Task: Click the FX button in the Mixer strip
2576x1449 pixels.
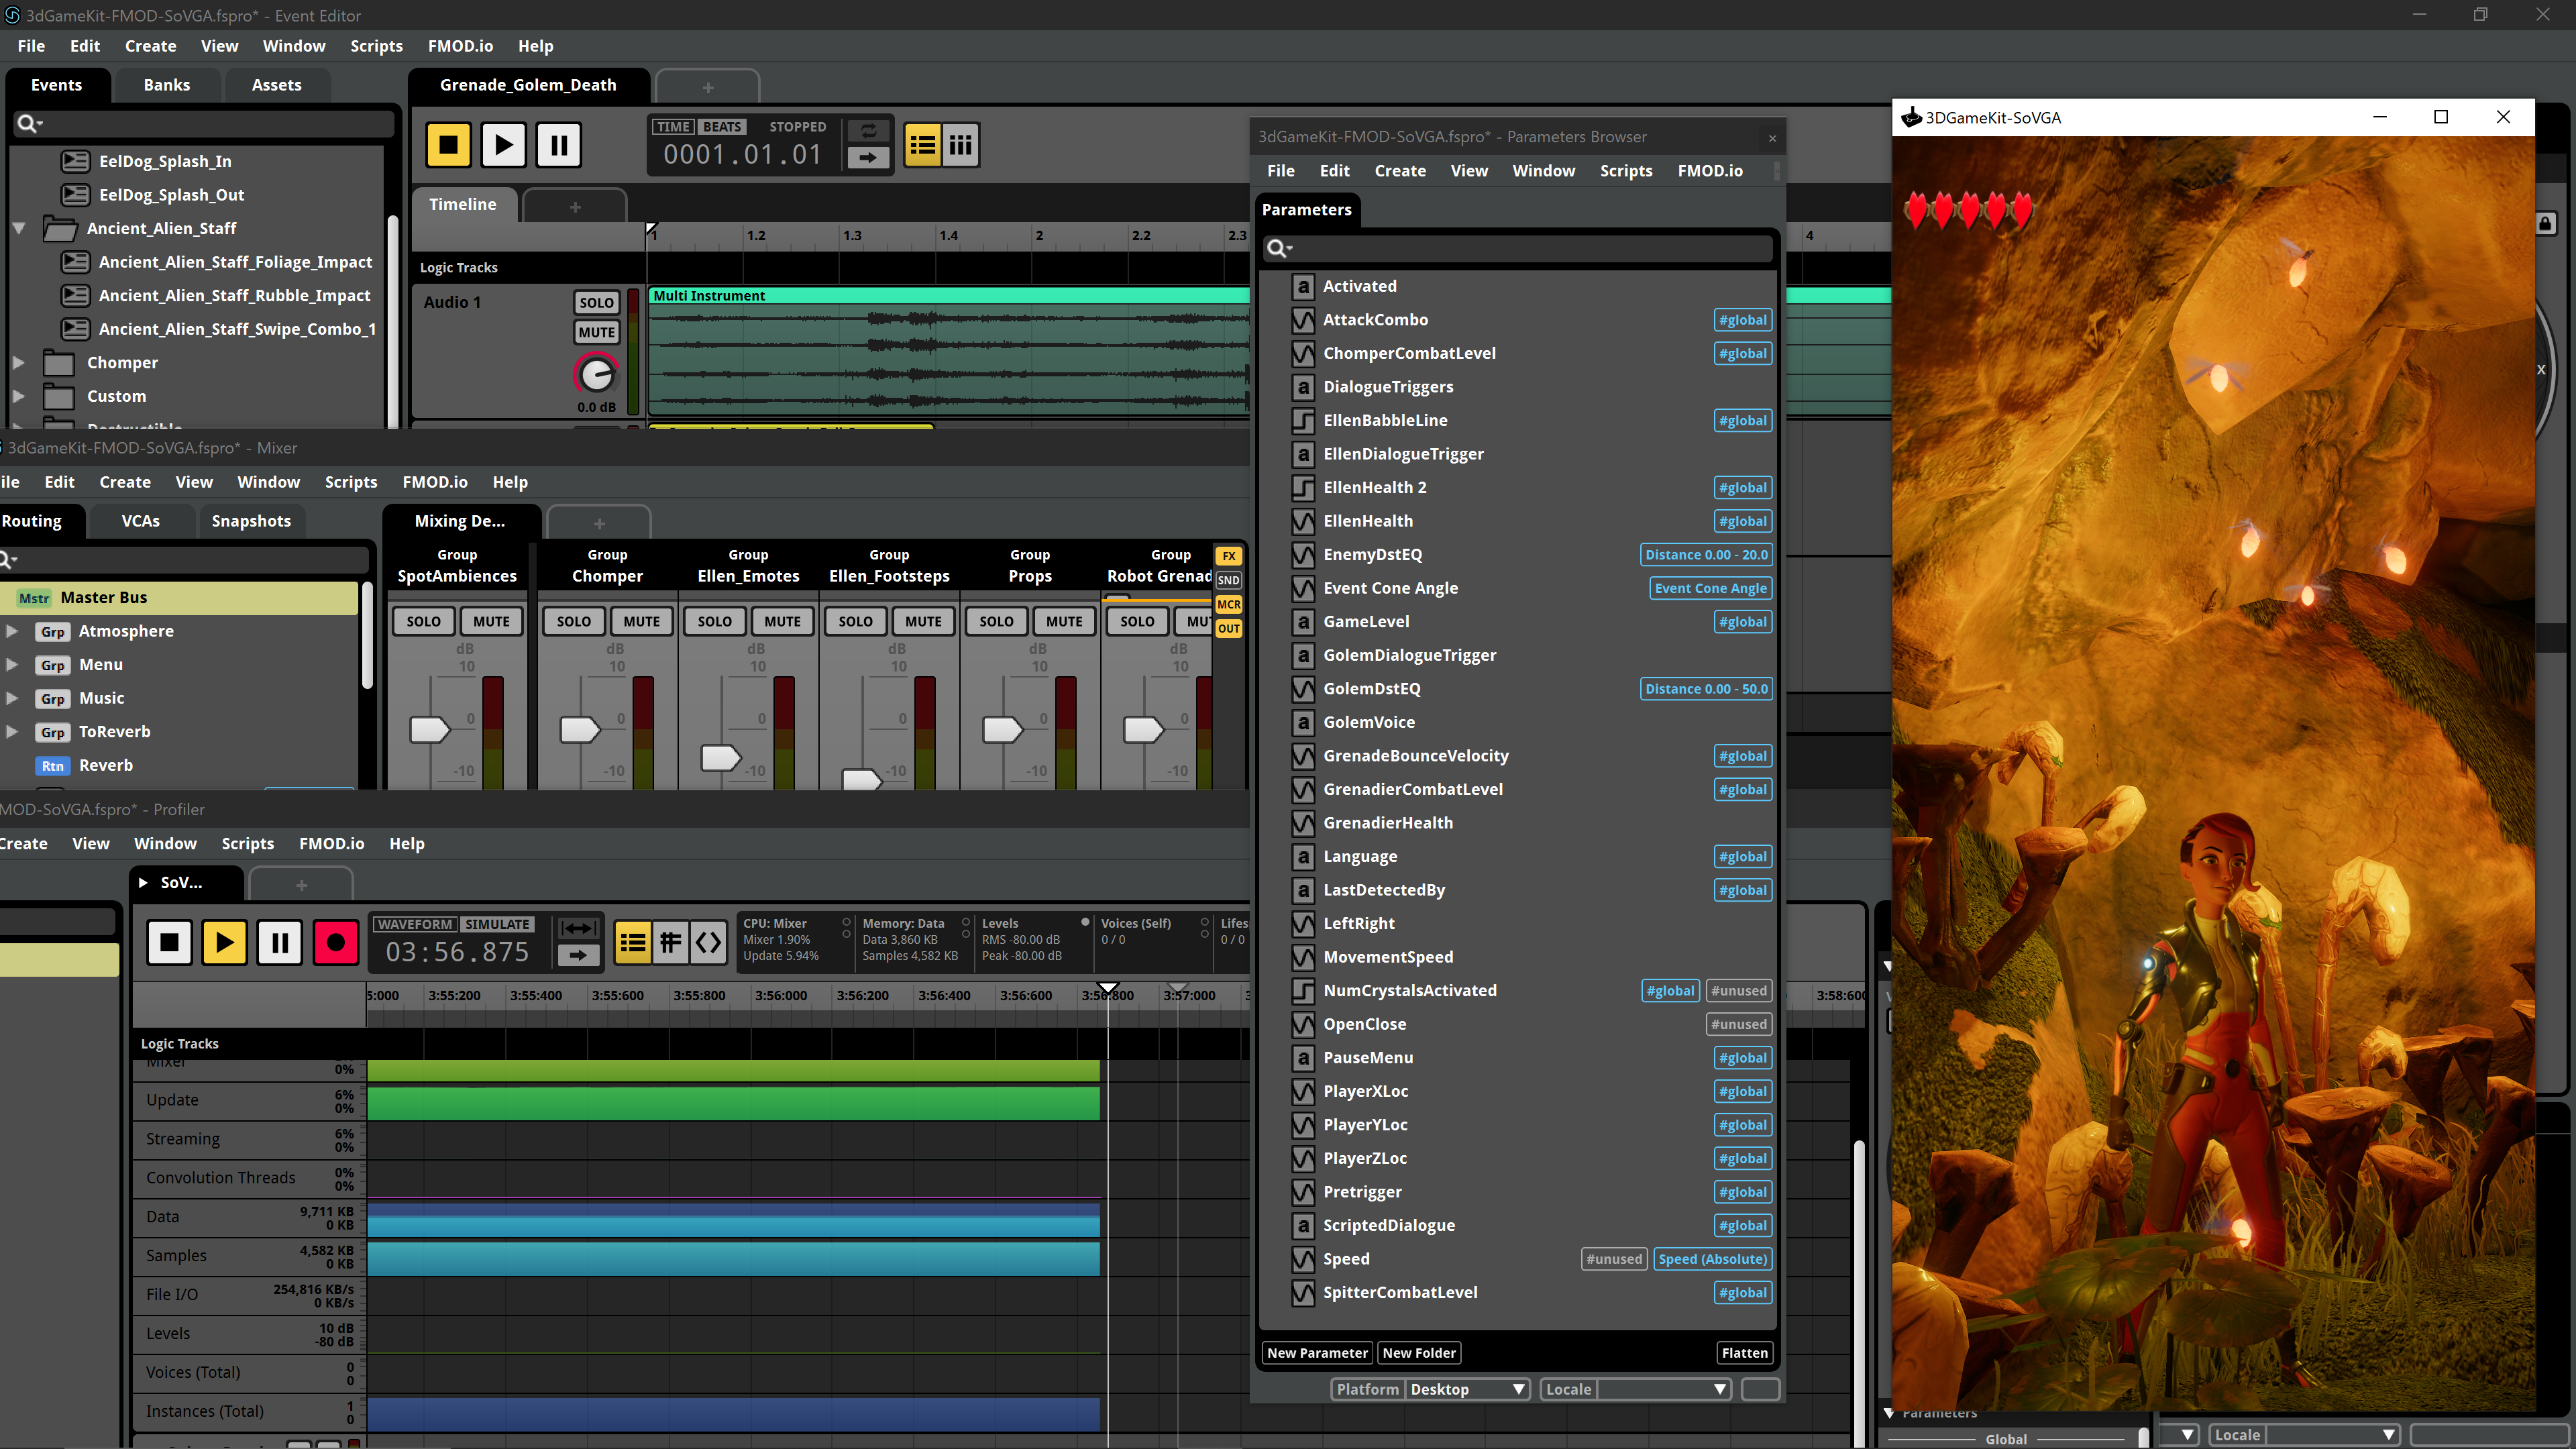Action: [x=1229, y=556]
